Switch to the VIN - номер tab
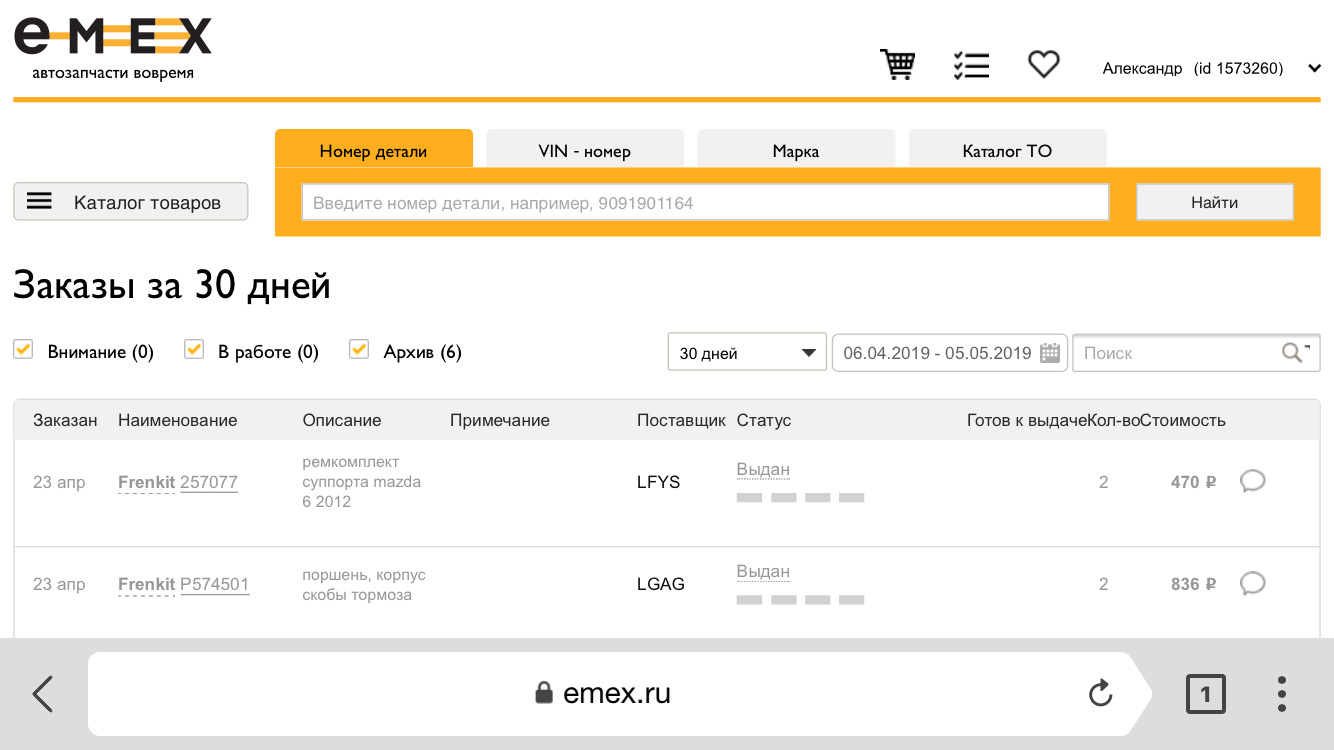Screen dimensions: 1334x750 (585, 149)
